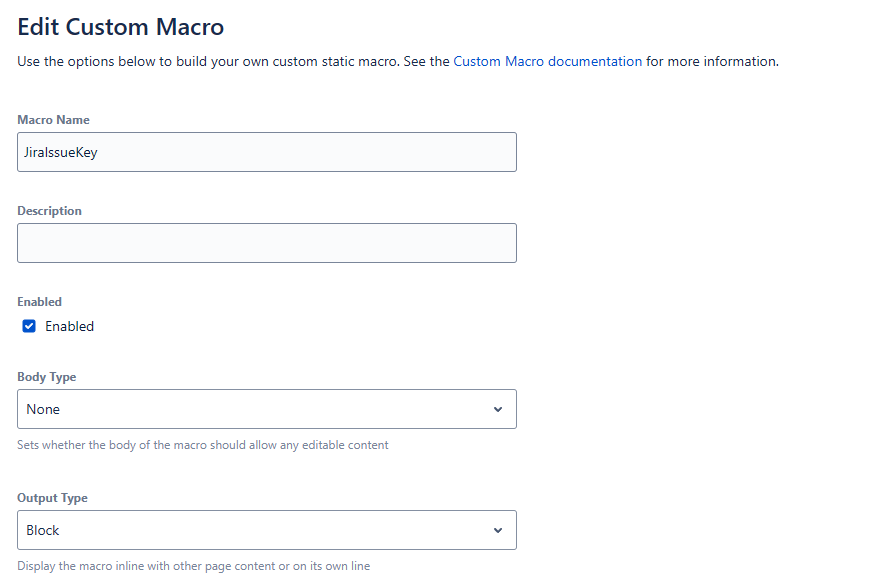Click the Enabled checkbox label text
The width and height of the screenshot is (874, 582).
tap(69, 326)
